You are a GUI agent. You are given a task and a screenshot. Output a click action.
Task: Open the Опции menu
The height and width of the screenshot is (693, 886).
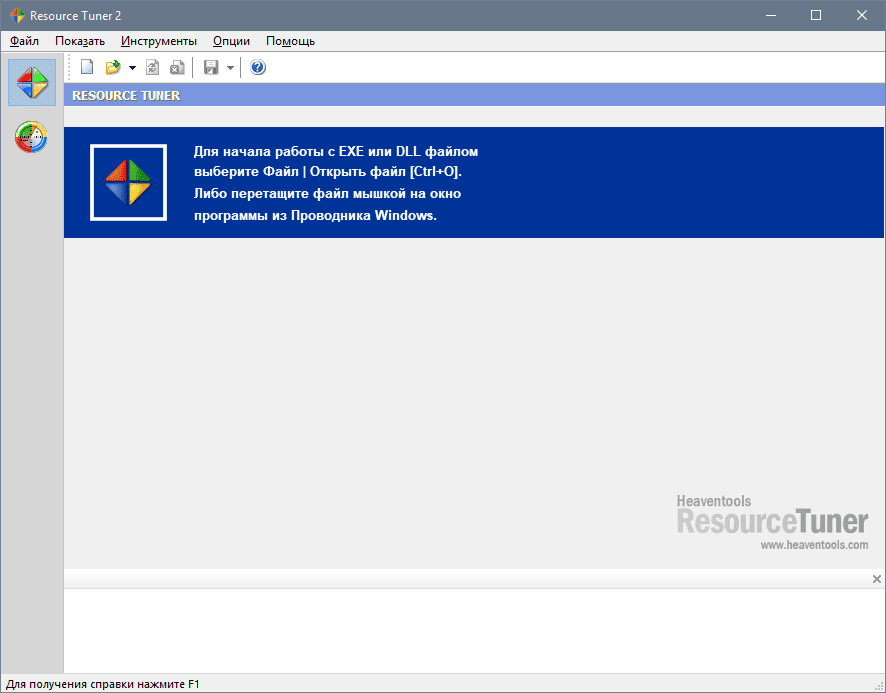[x=231, y=41]
